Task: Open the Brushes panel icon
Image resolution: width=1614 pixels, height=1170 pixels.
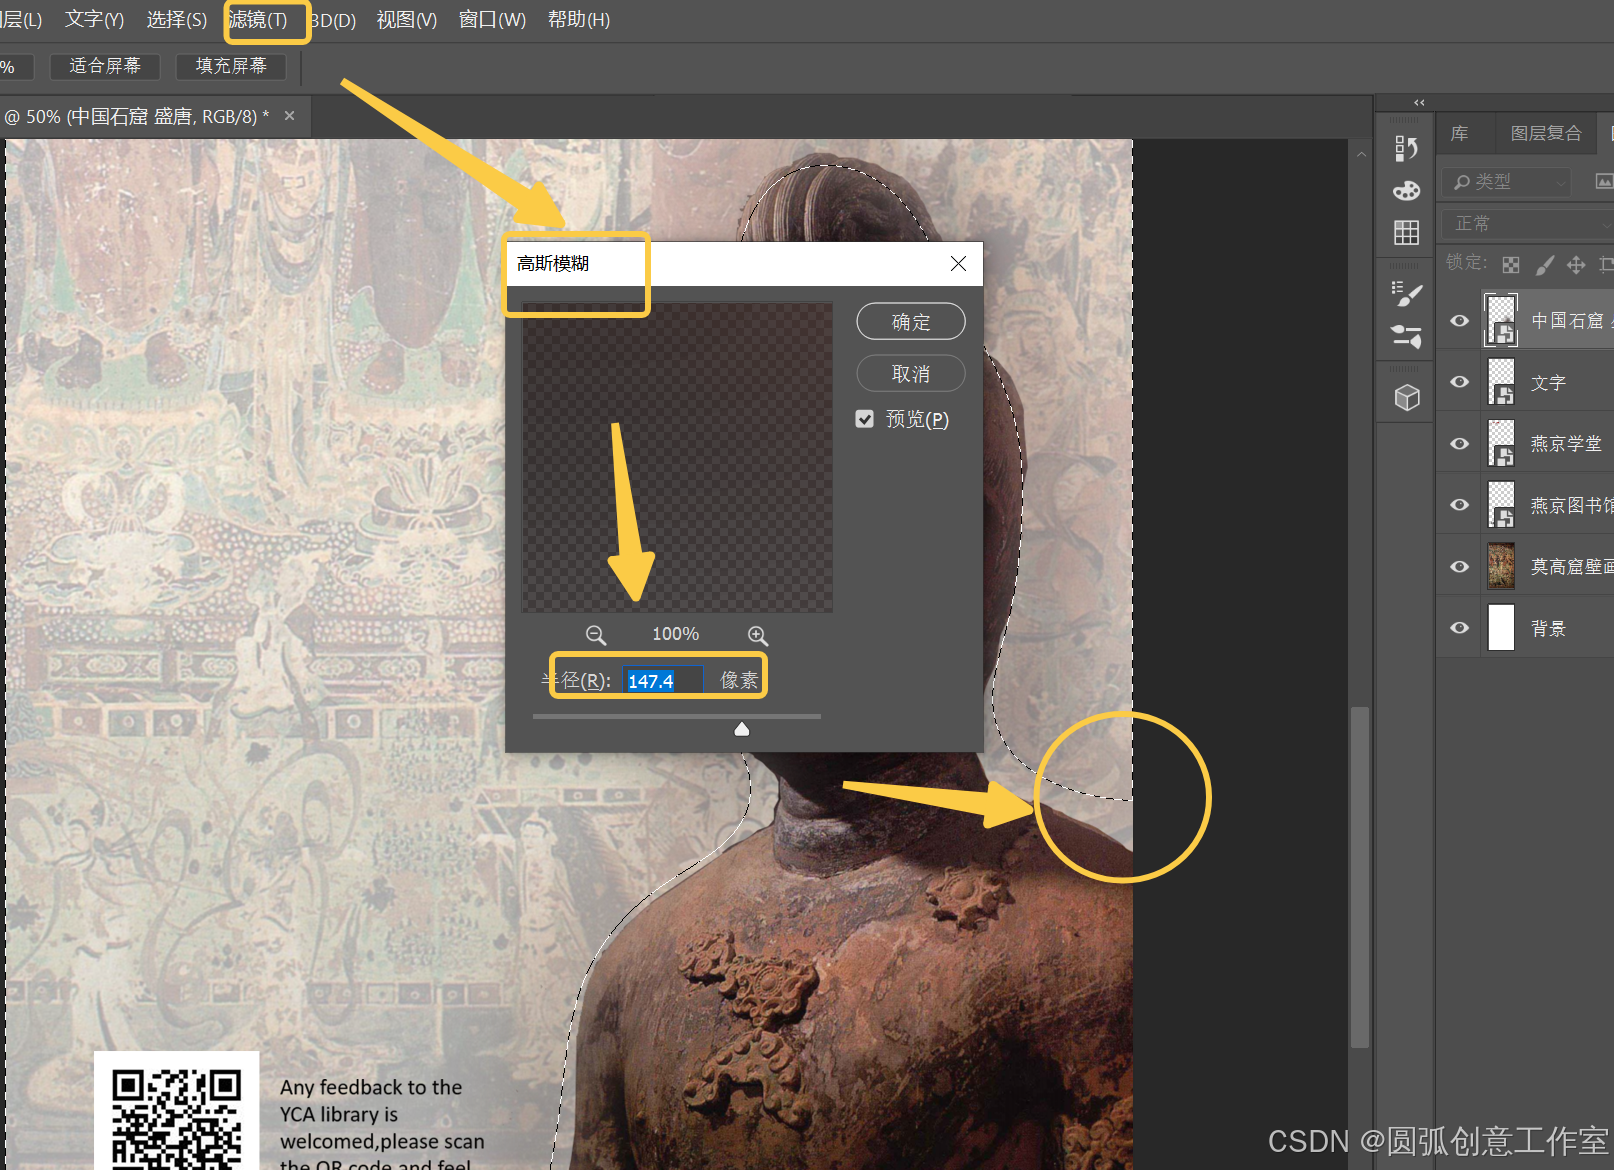Action: tap(1407, 293)
